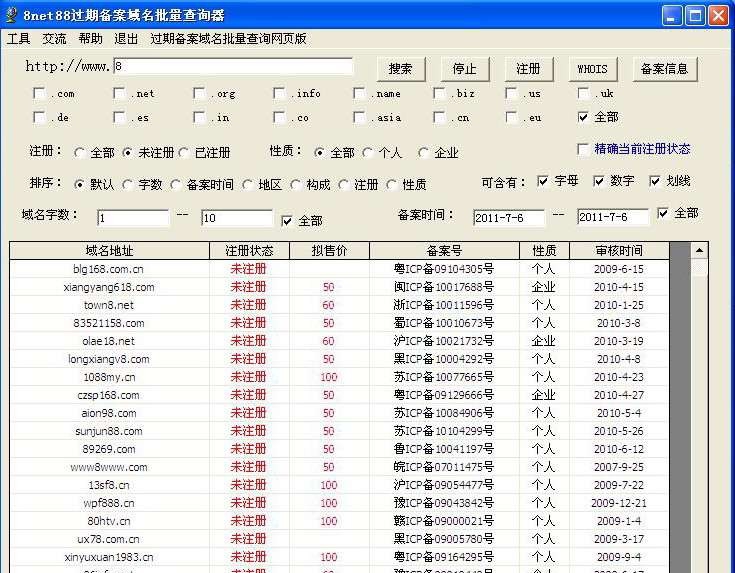Sort by 备案时间 radio option

pyautogui.click(x=175, y=185)
